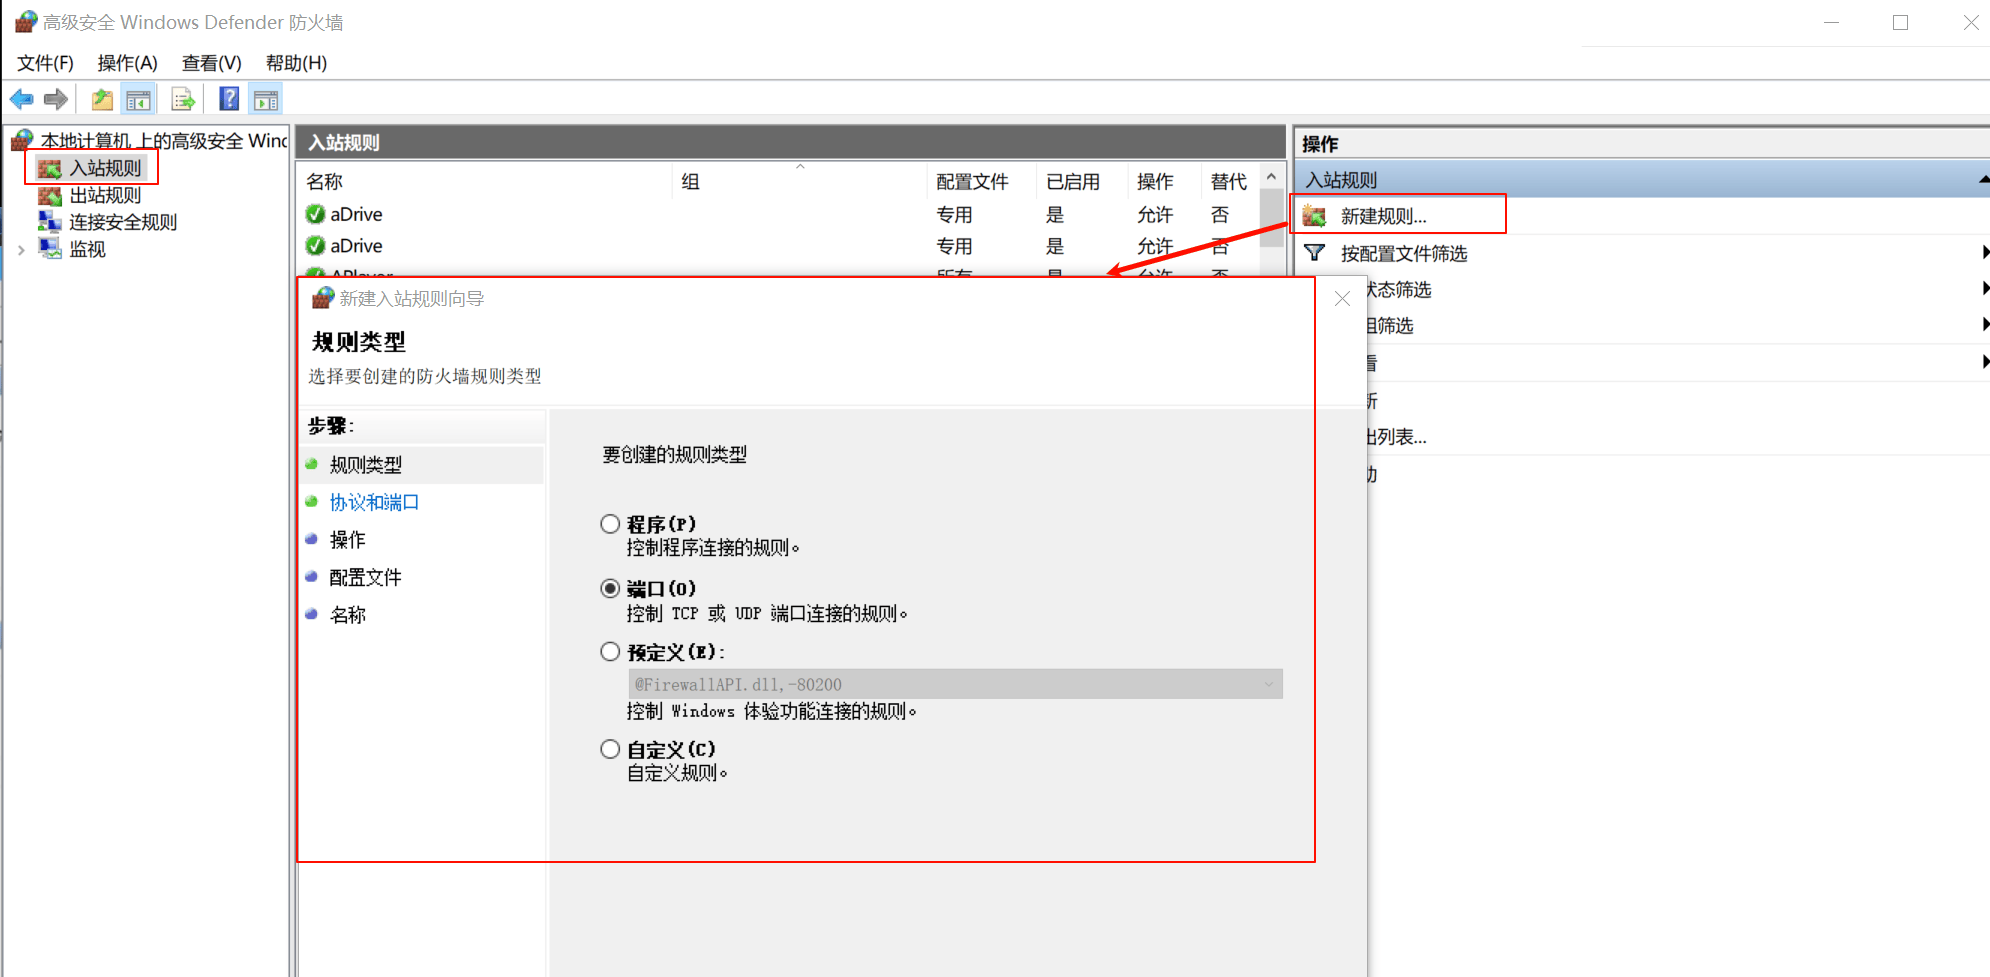The height and width of the screenshot is (977, 1990).
Task: Click the firewall globe icon of the root node
Action: pyautogui.click(x=22, y=140)
